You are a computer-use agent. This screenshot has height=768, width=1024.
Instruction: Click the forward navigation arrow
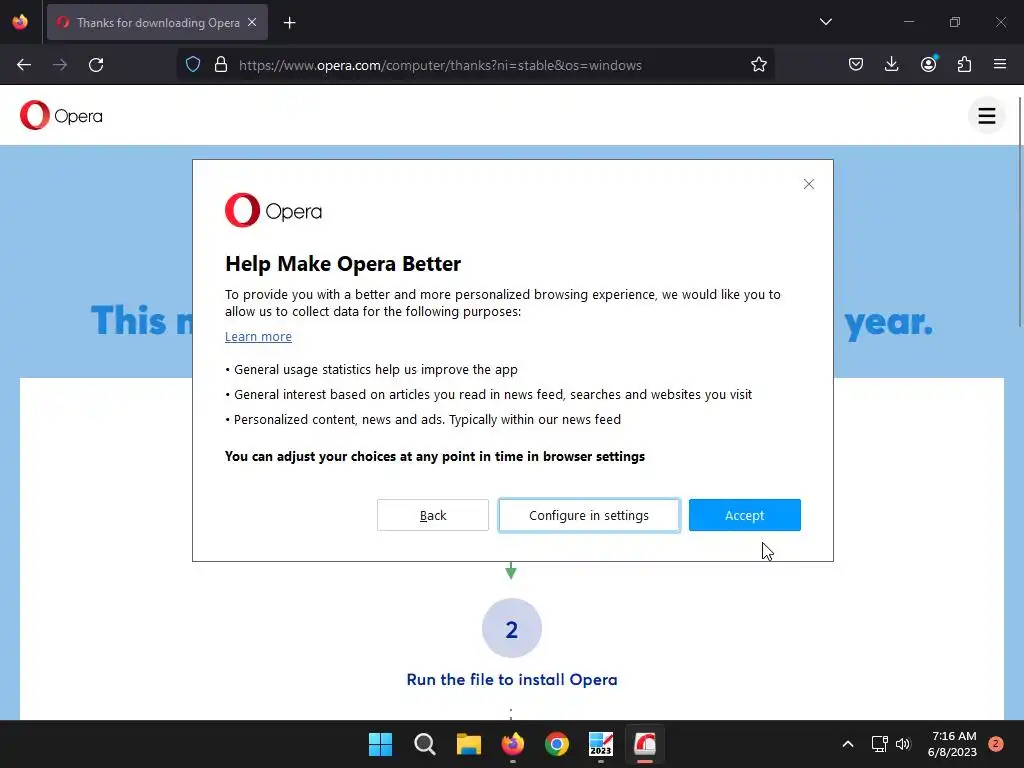[x=60, y=65]
